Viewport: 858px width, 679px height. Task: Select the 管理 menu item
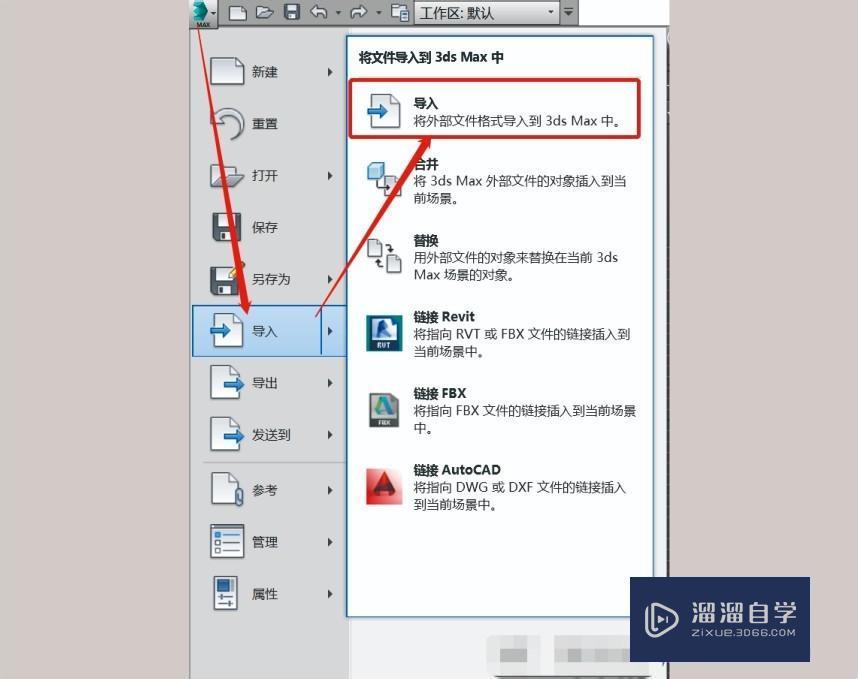pyautogui.click(x=265, y=541)
